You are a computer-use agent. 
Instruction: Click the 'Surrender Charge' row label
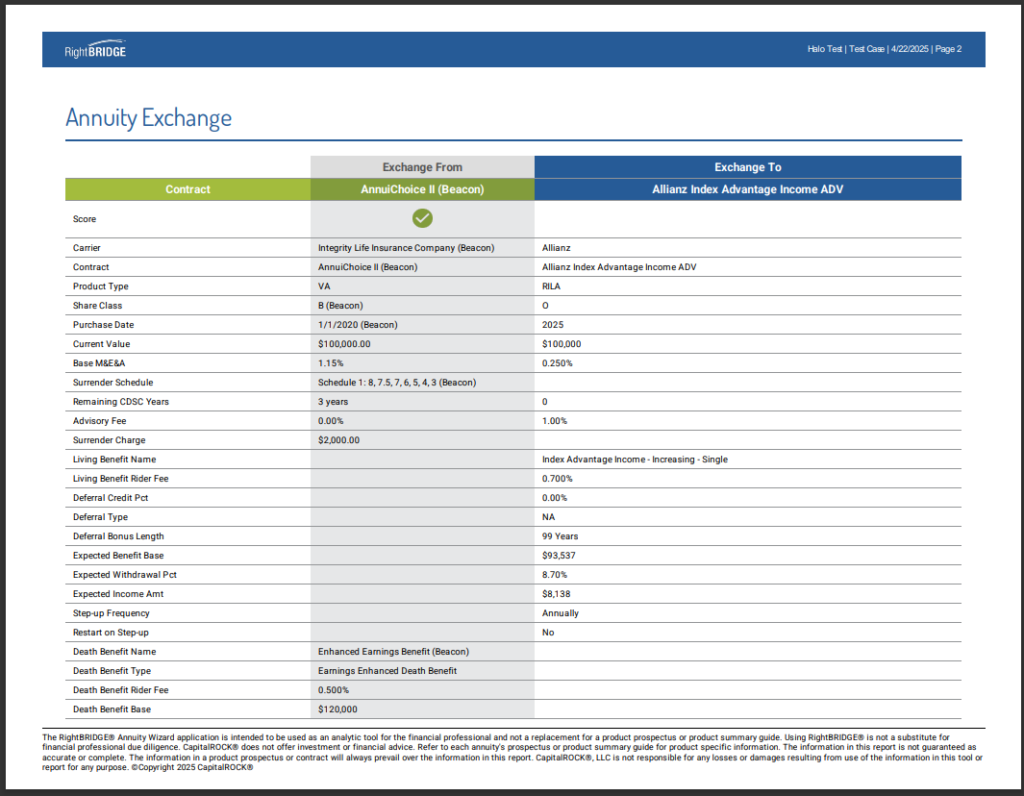coord(109,440)
